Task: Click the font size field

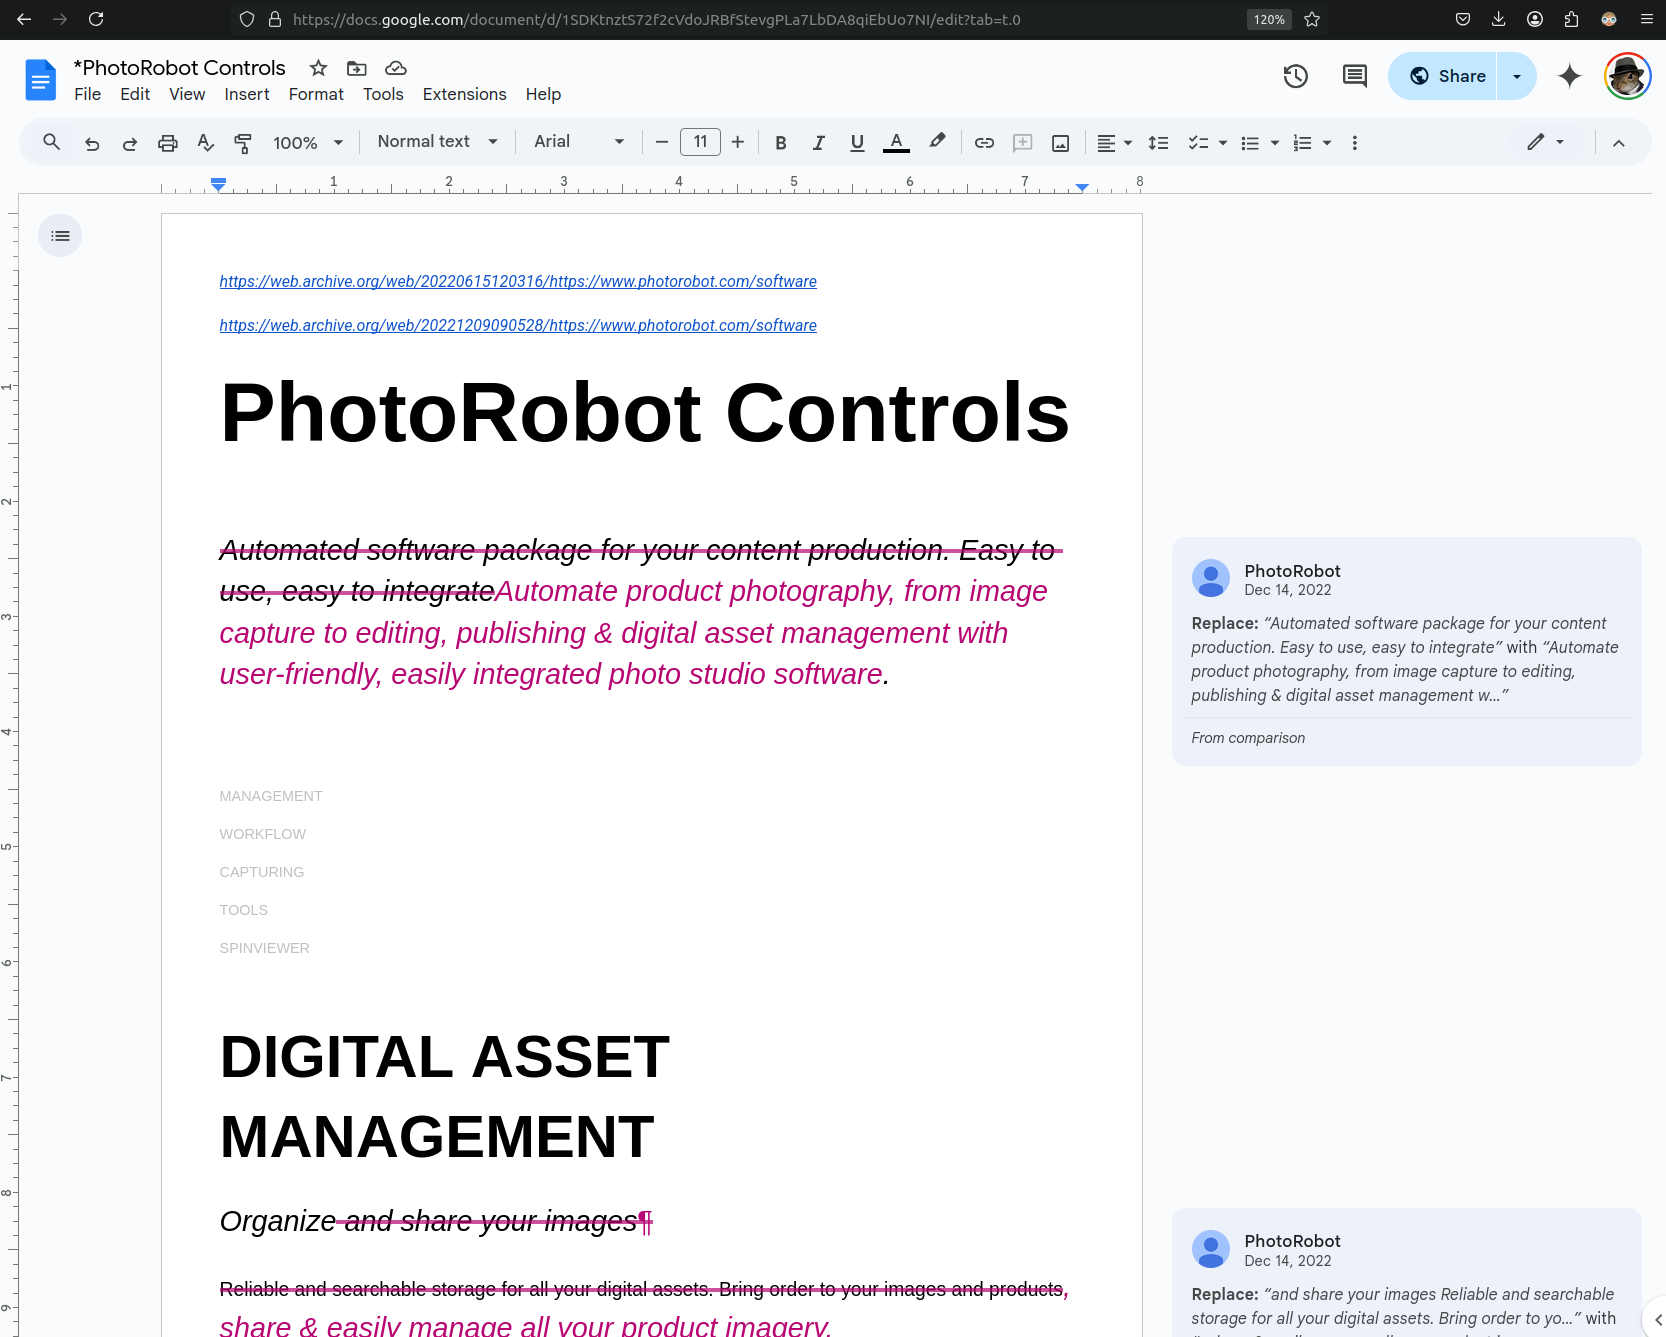Action: [700, 142]
